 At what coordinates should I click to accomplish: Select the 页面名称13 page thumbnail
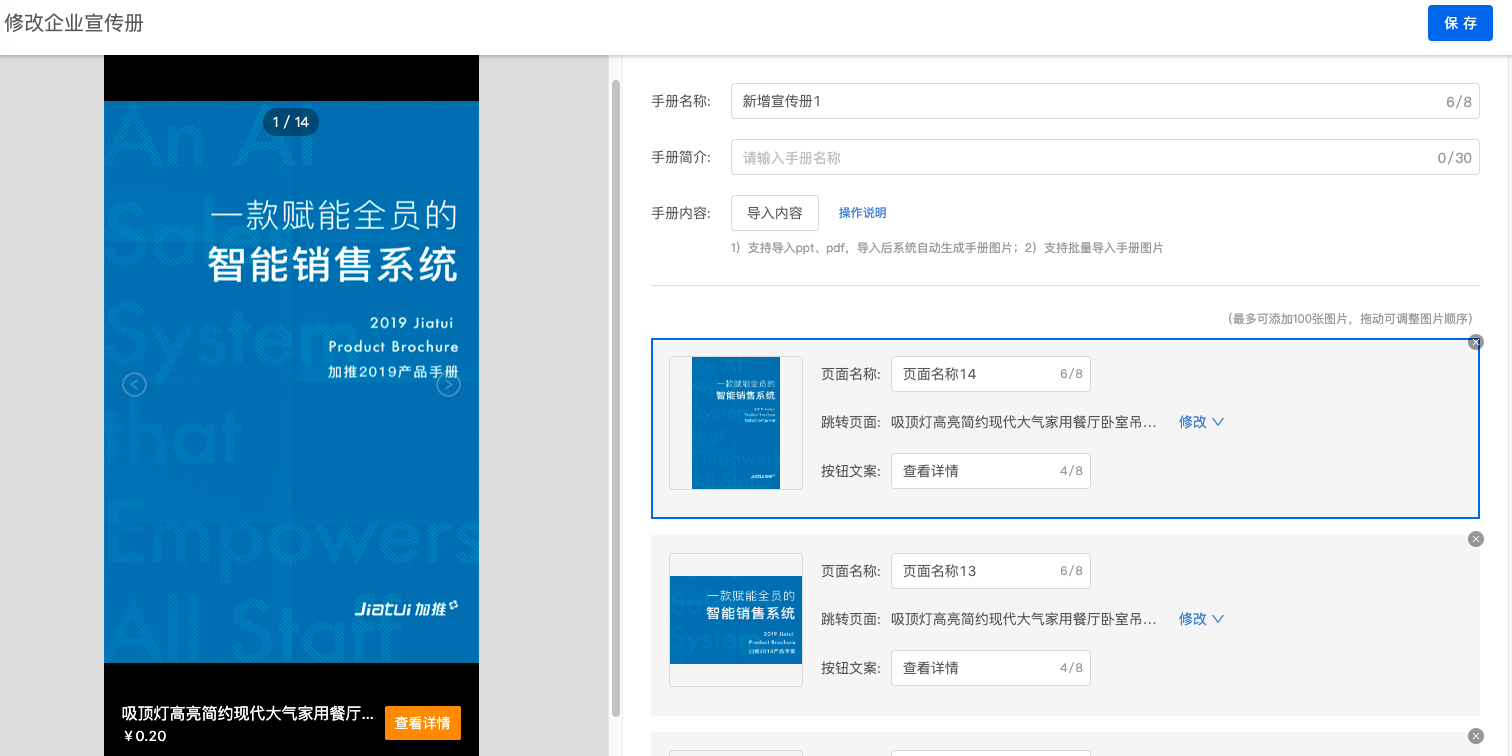(736, 620)
